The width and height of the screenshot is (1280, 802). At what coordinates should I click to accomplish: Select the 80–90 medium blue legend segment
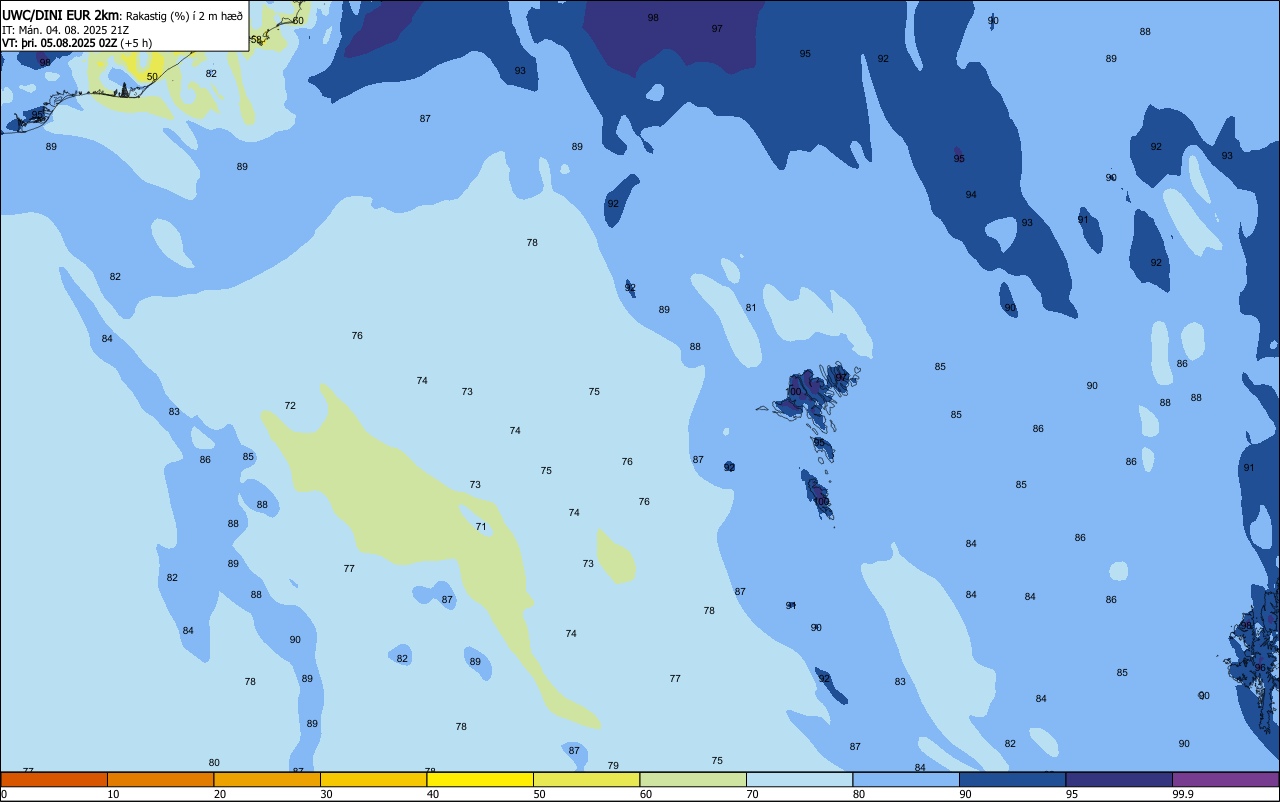click(906, 779)
